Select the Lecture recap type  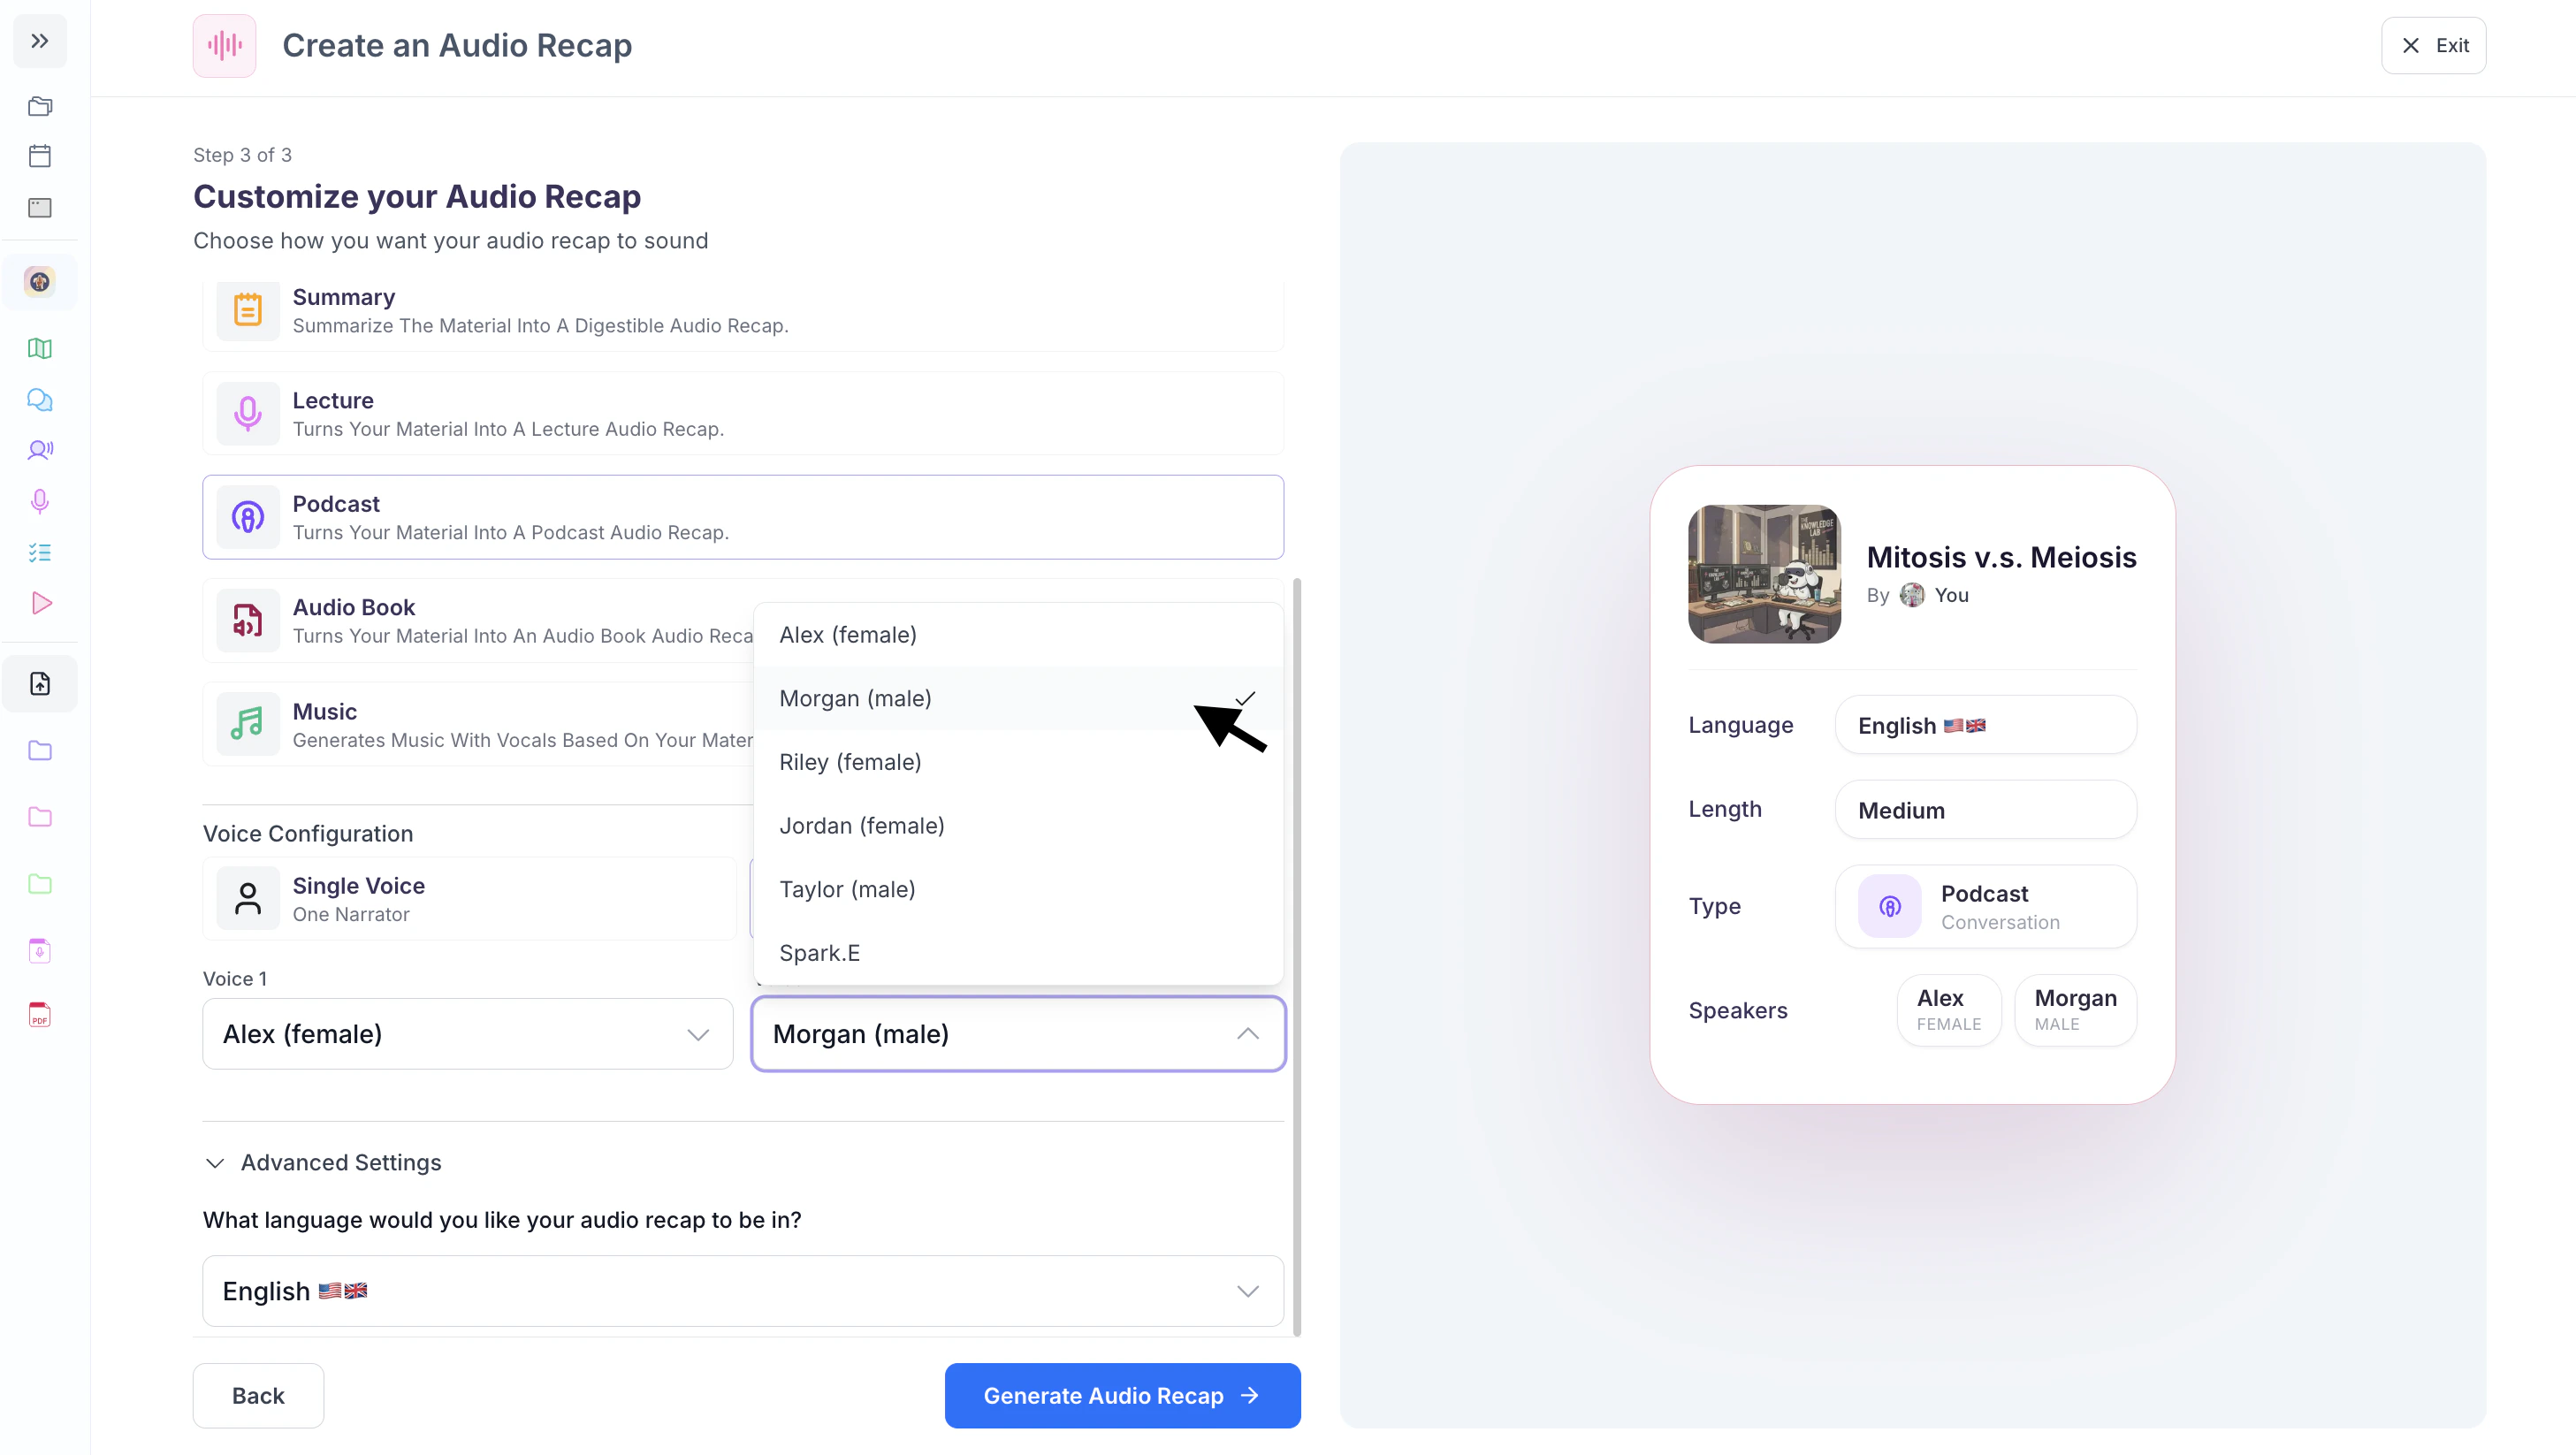(x=742, y=414)
